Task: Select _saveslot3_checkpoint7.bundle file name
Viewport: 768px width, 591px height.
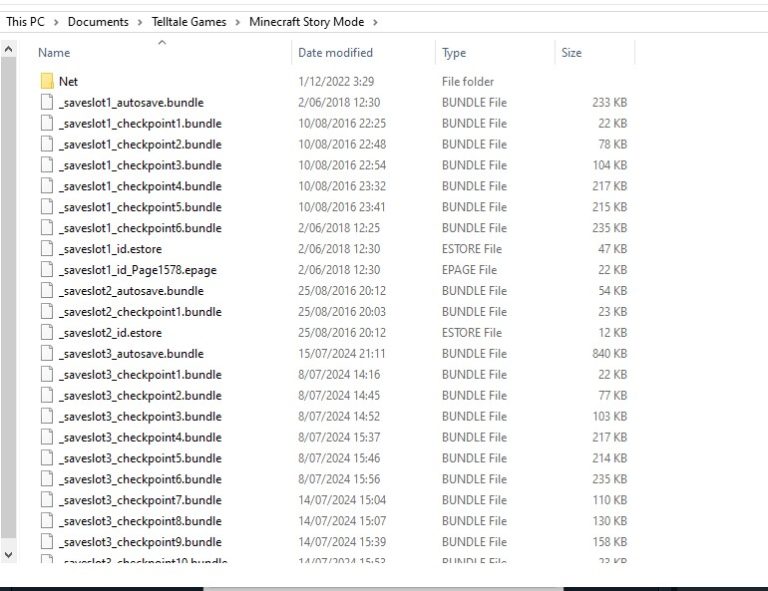Action: coord(140,500)
